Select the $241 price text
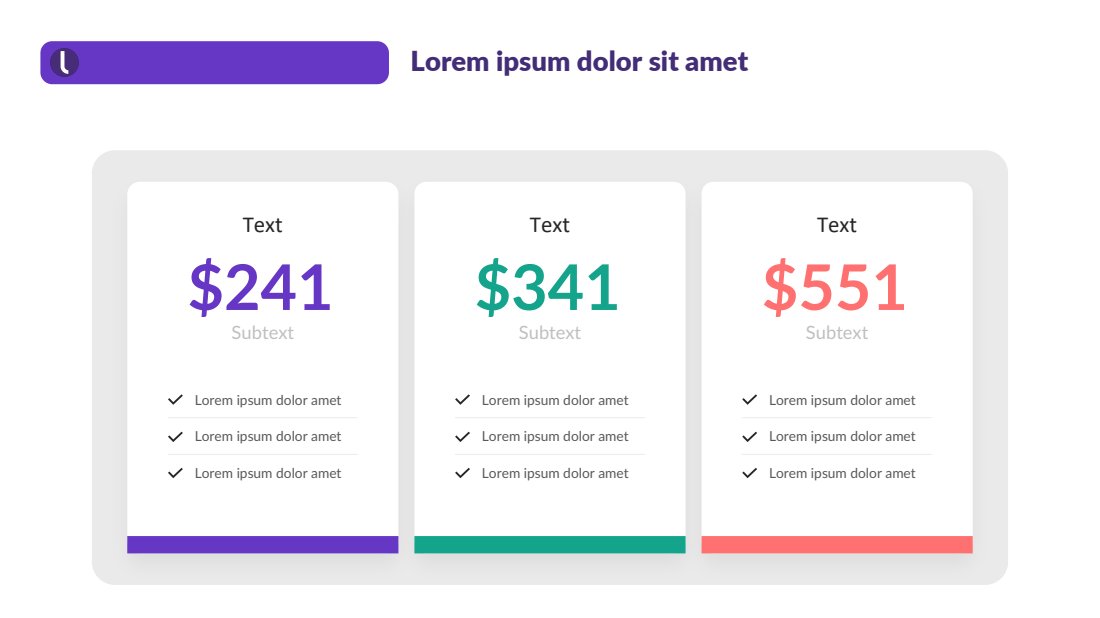This screenshot has width=1100, height=618. pos(260,286)
